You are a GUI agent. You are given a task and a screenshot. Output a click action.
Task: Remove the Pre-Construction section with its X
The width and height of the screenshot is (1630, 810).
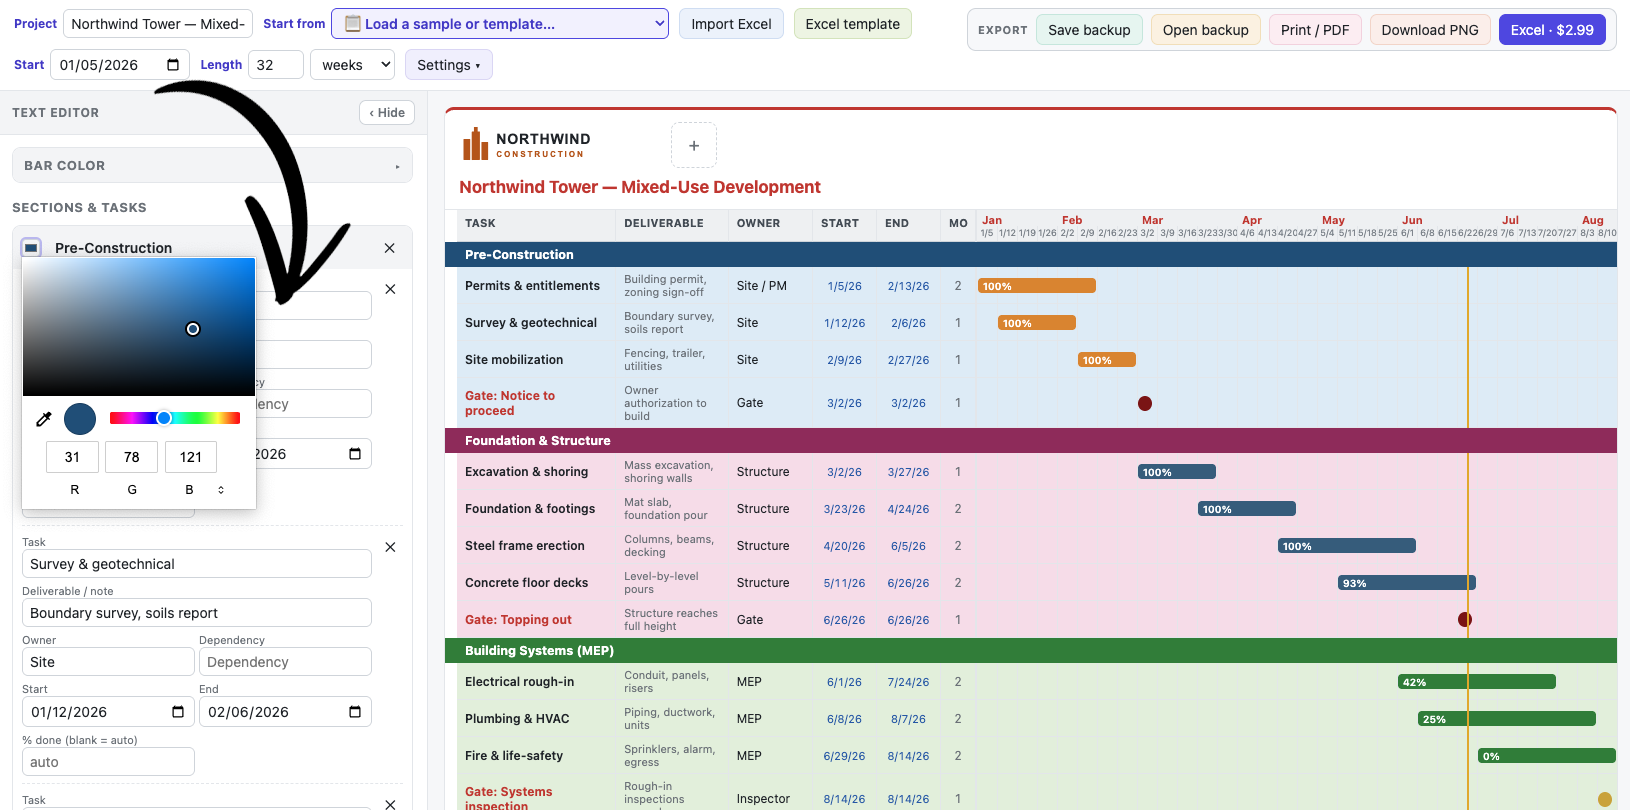[x=390, y=248]
